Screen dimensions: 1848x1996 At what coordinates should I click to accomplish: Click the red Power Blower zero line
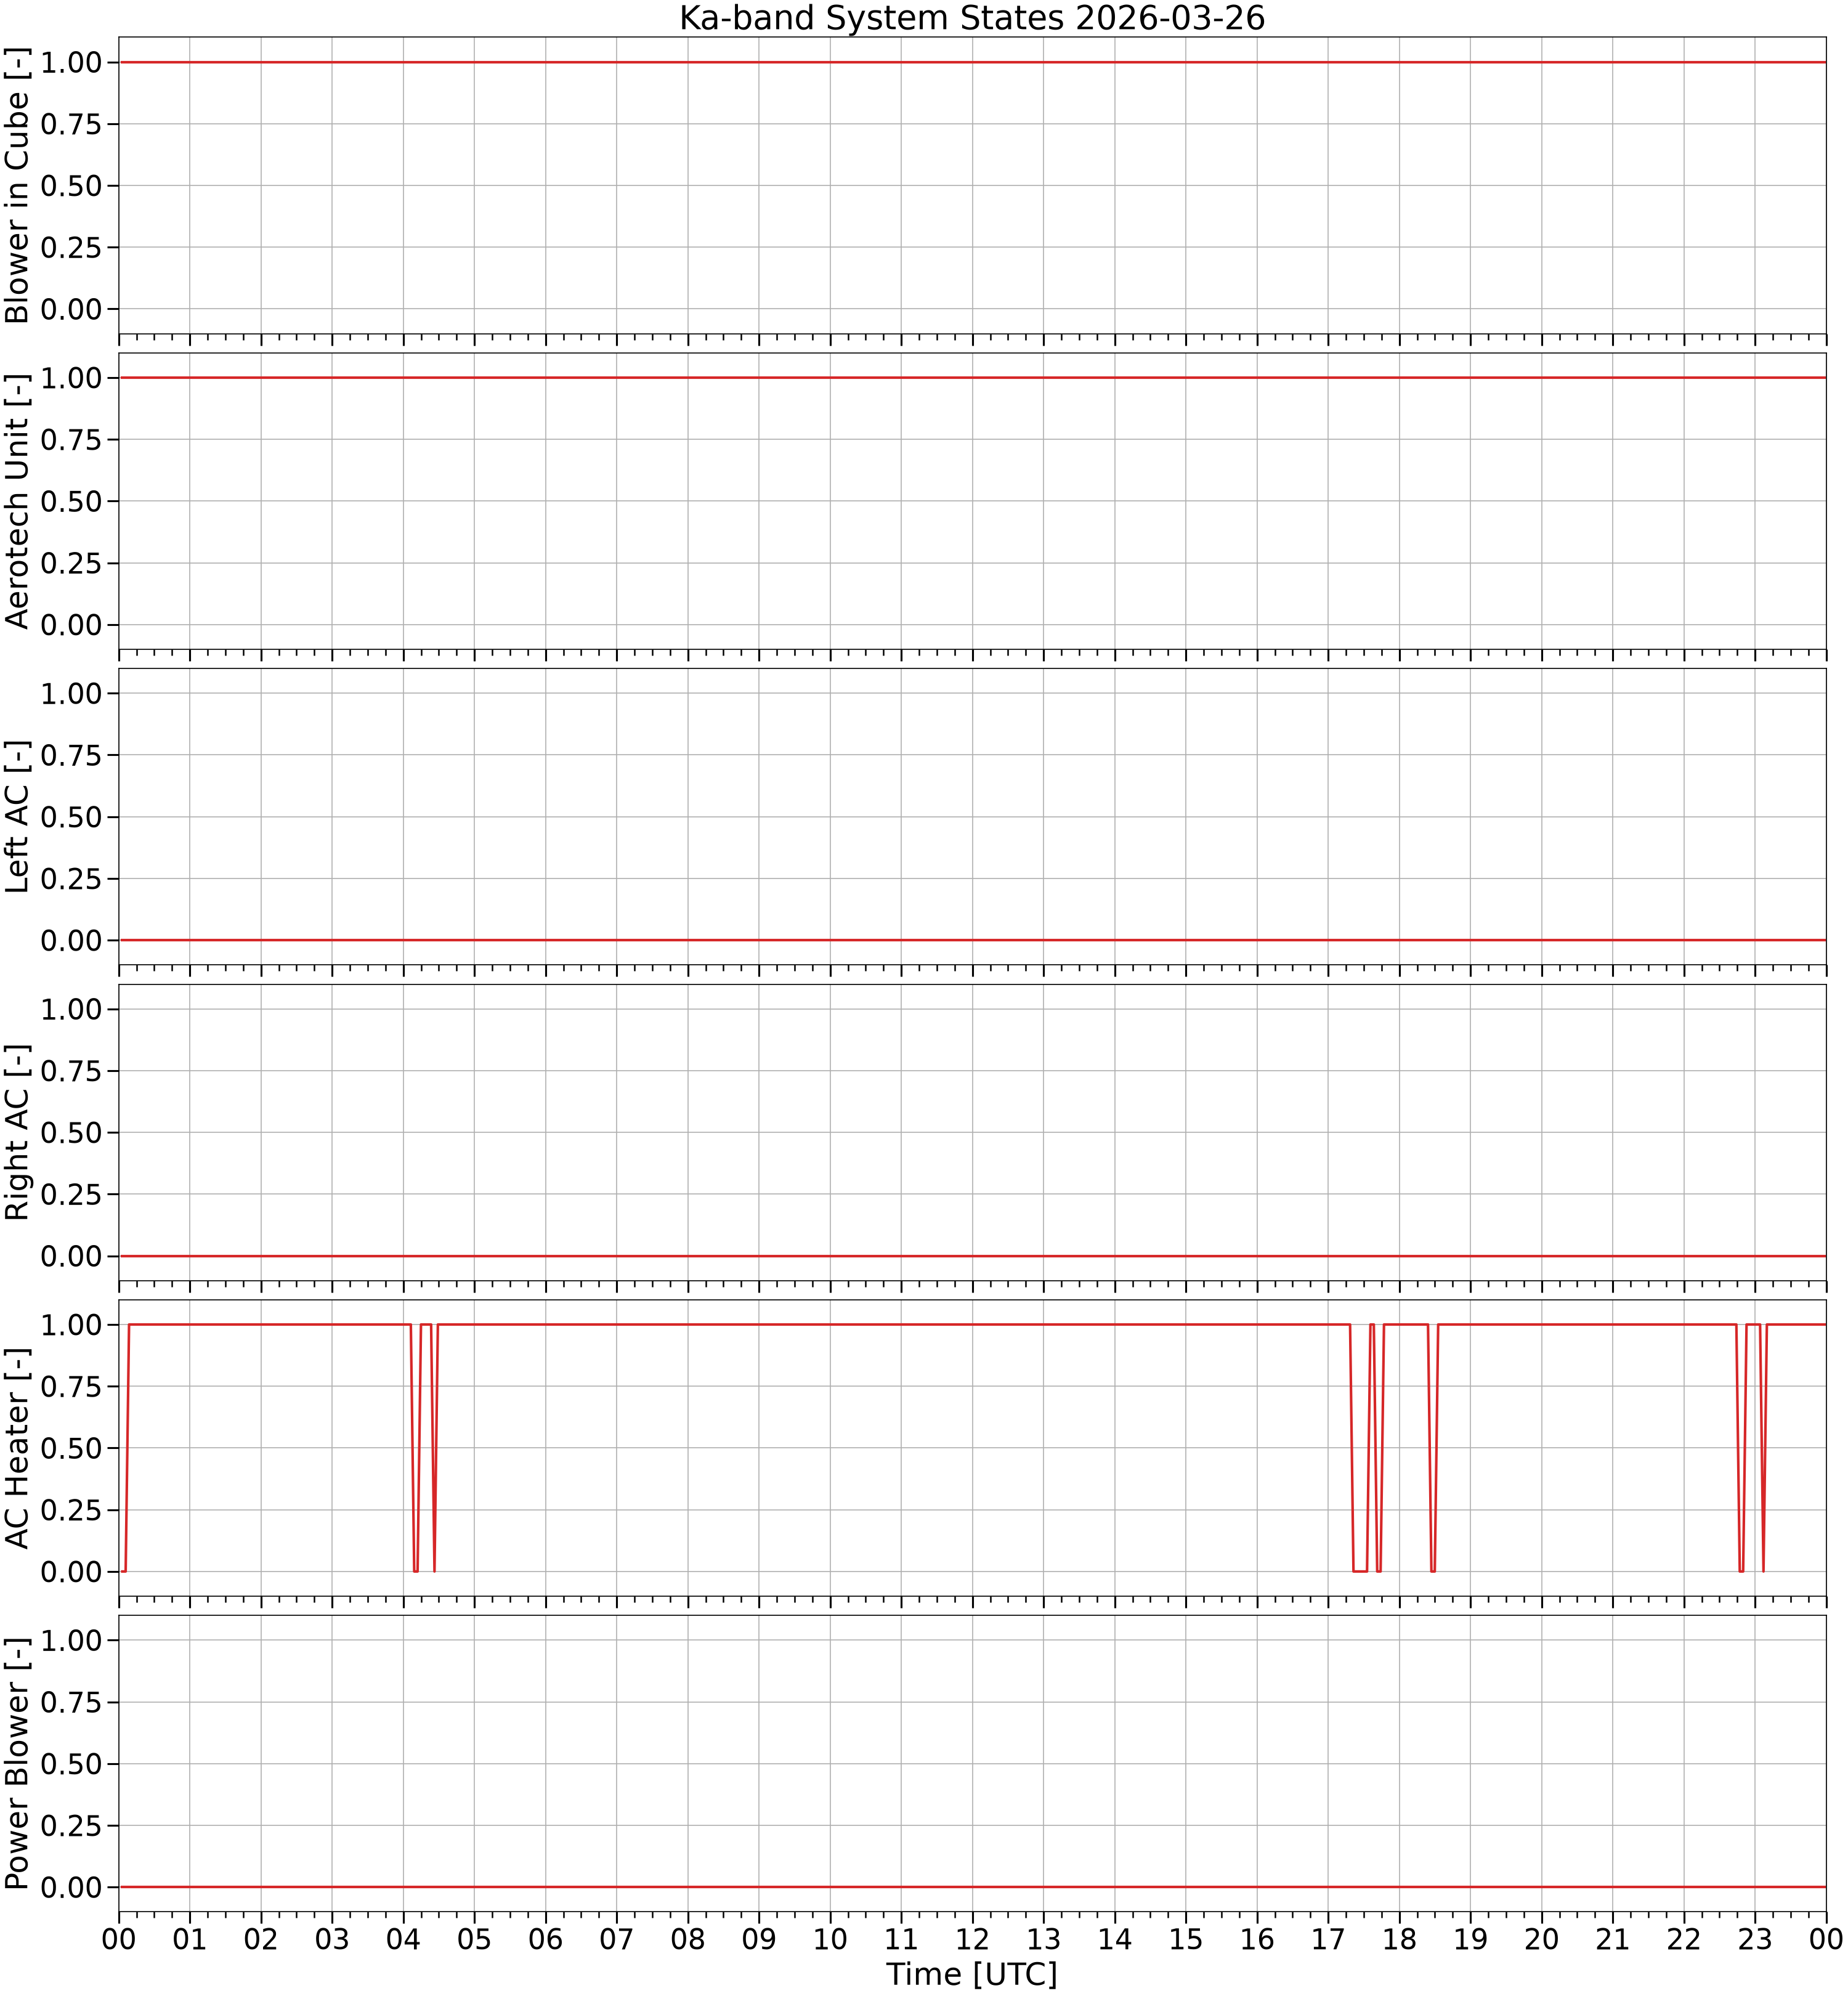pyautogui.click(x=972, y=1887)
